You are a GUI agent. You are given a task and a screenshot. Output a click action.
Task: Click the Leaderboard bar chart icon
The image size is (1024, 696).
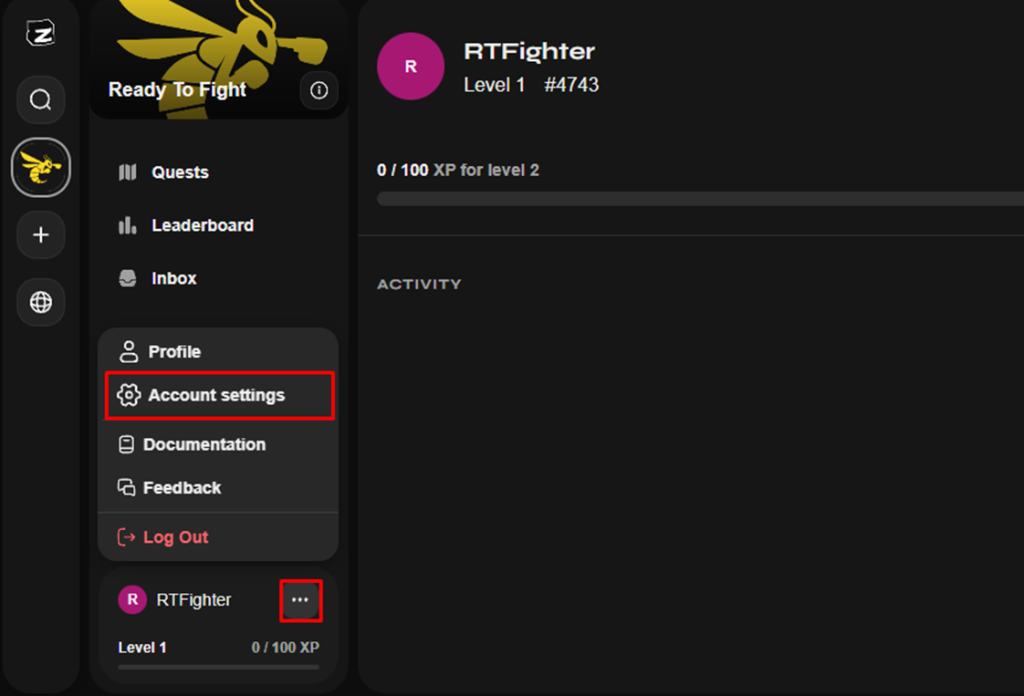point(127,225)
